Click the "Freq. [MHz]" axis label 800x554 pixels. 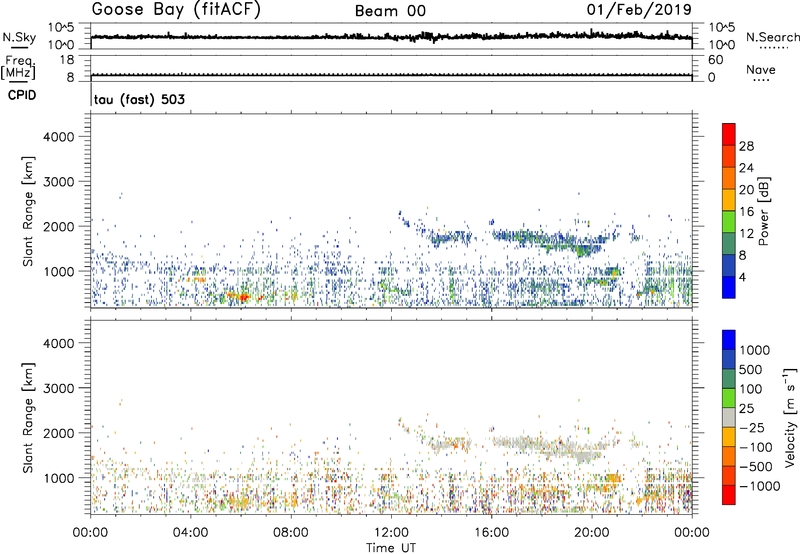tap(18, 67)
